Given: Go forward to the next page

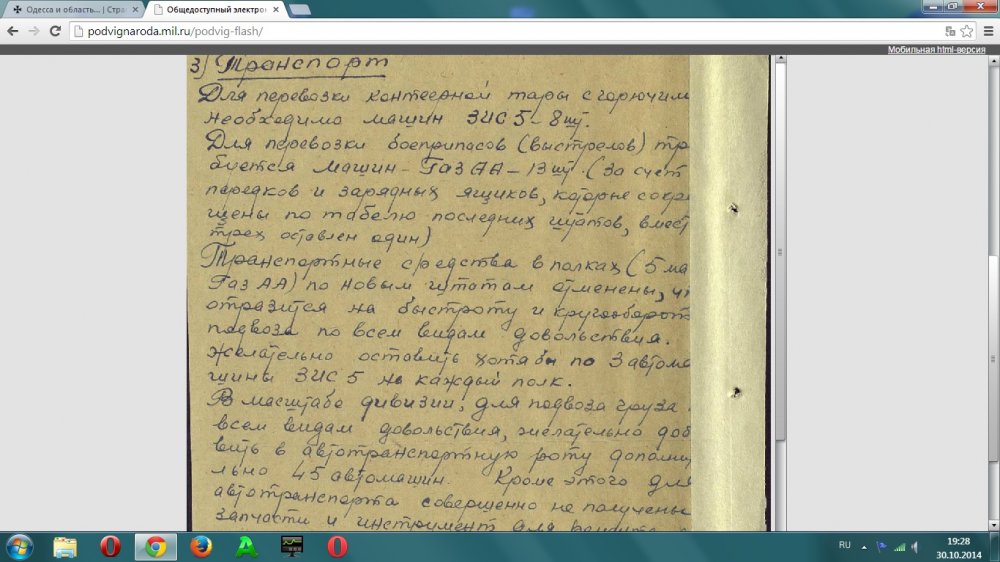Looking at the screenshot, I should [x=33, y=31].
